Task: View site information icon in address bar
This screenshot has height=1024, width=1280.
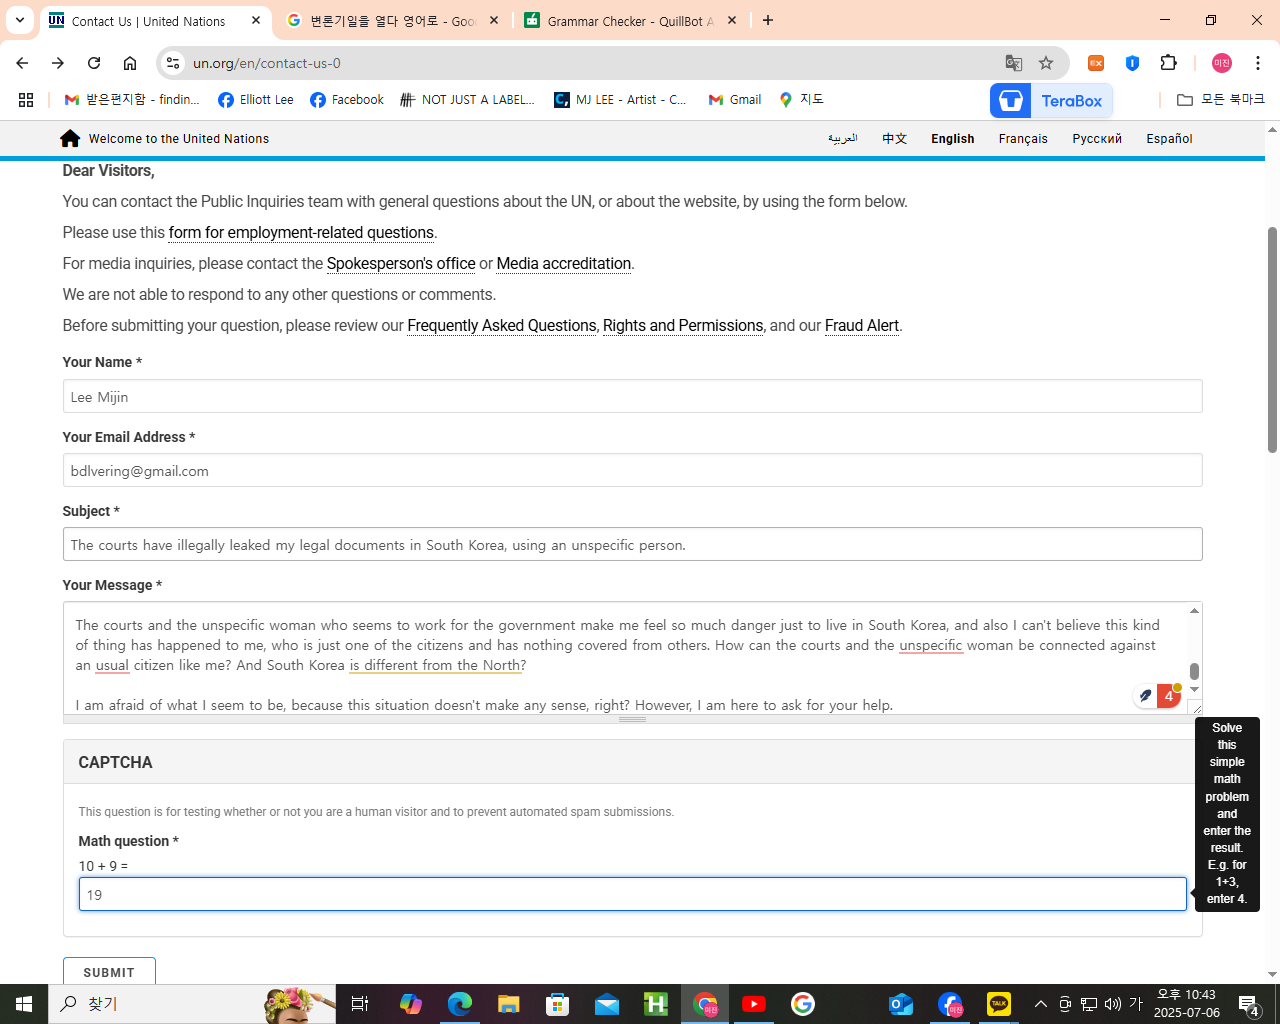Action: click(173, 63)
